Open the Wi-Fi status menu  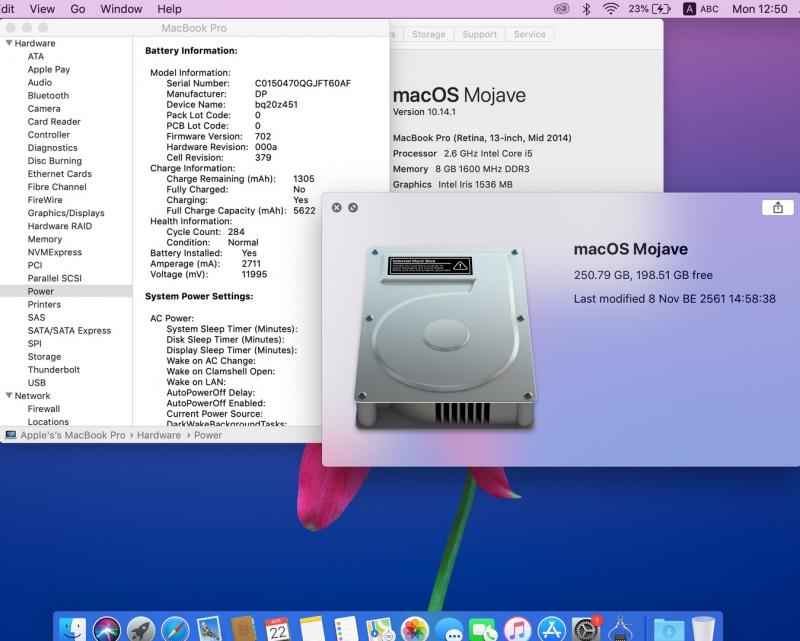click(610, 9)
